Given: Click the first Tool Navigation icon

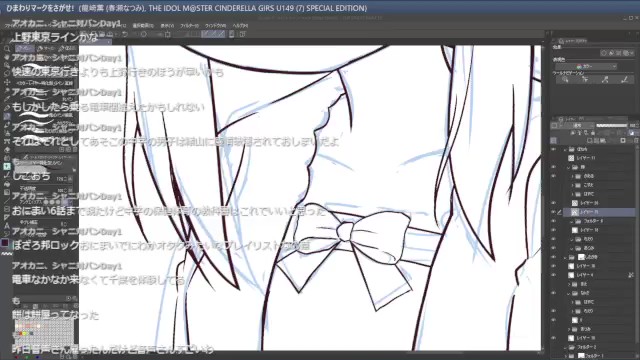Looking at the screenshot, I should tap(565, 80).
